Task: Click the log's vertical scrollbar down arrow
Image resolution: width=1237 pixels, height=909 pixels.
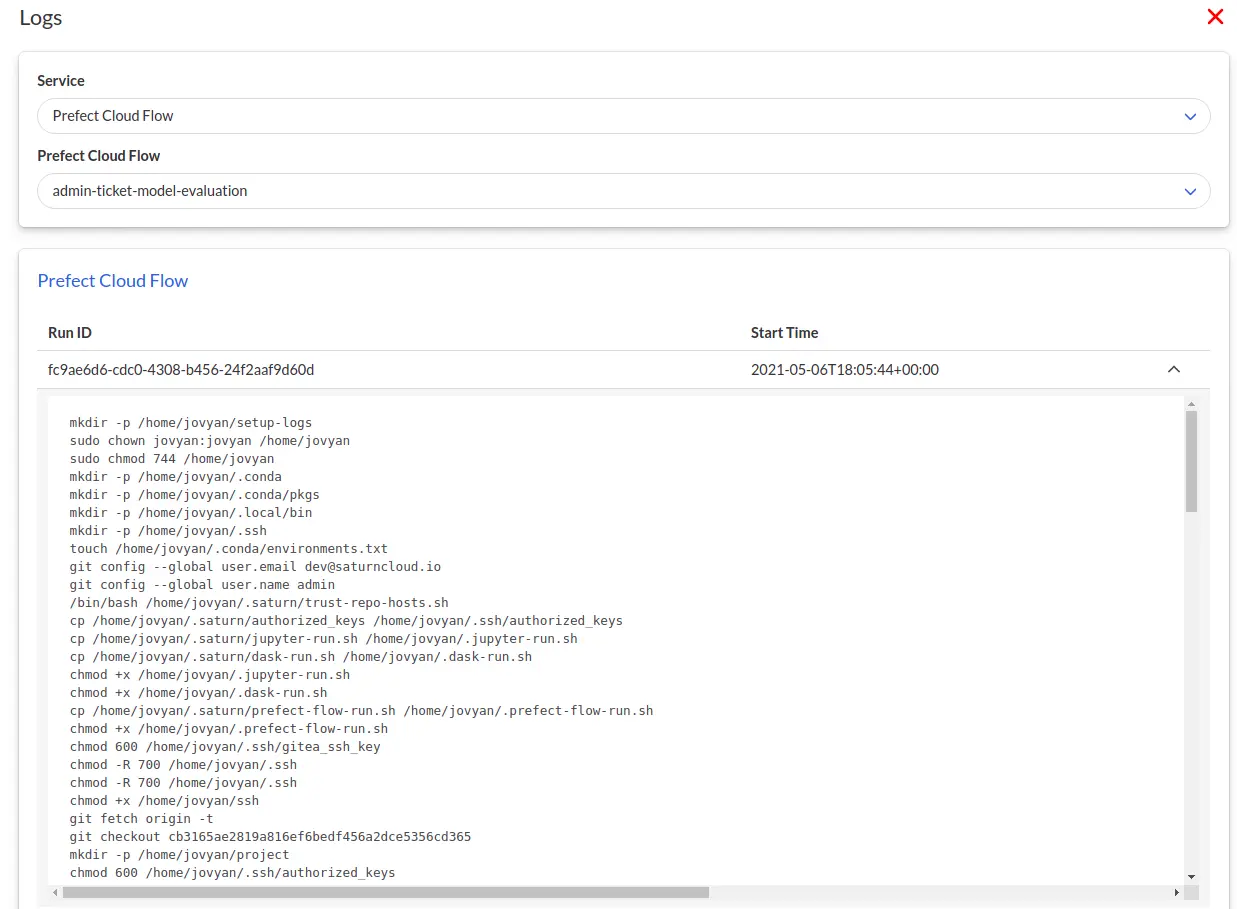Action: tap(1191, 877)
